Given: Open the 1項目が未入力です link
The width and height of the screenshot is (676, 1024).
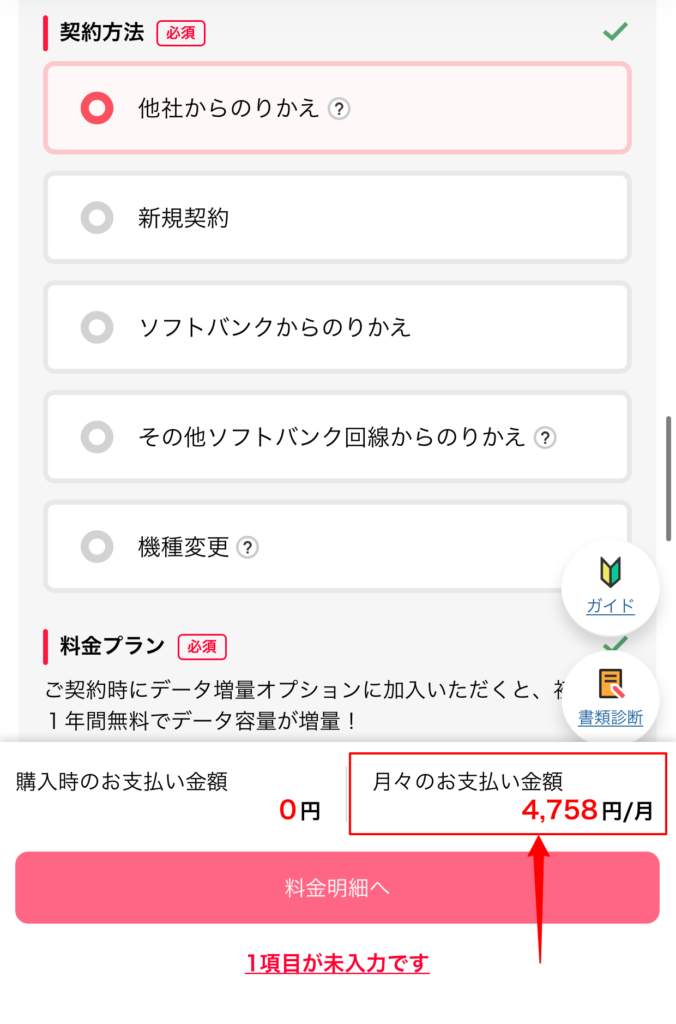Looking at the screenshot, I should (x=338, y=962).
